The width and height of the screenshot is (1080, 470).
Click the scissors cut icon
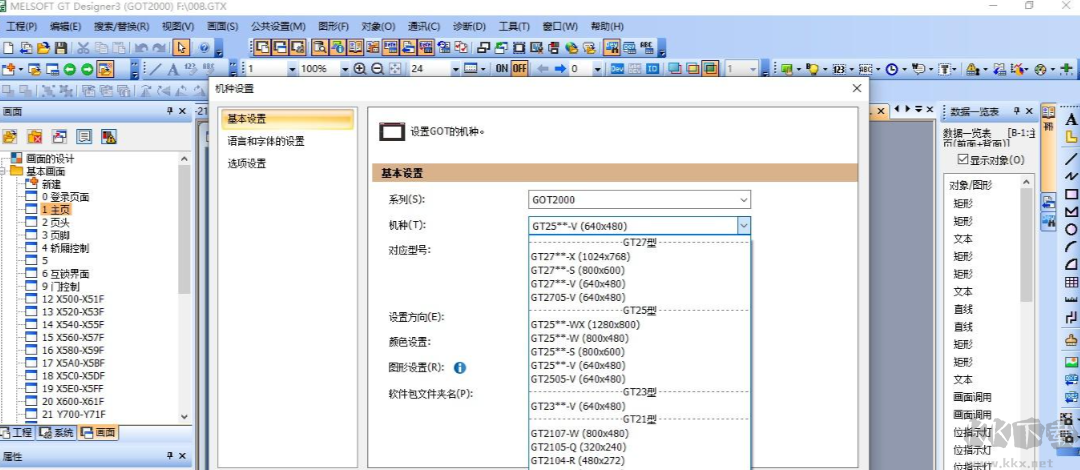83,48
